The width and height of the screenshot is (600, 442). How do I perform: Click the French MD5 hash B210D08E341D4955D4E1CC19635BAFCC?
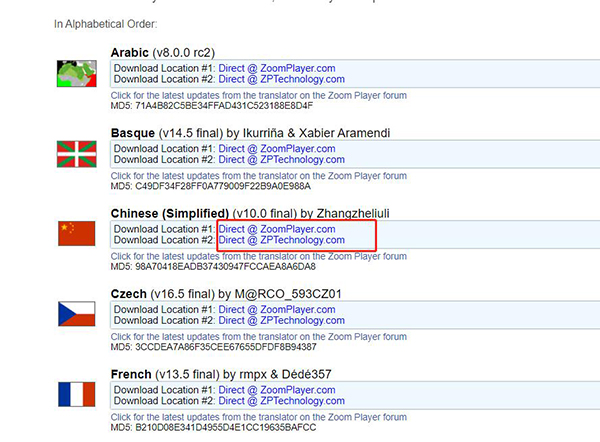pos(226,427)
